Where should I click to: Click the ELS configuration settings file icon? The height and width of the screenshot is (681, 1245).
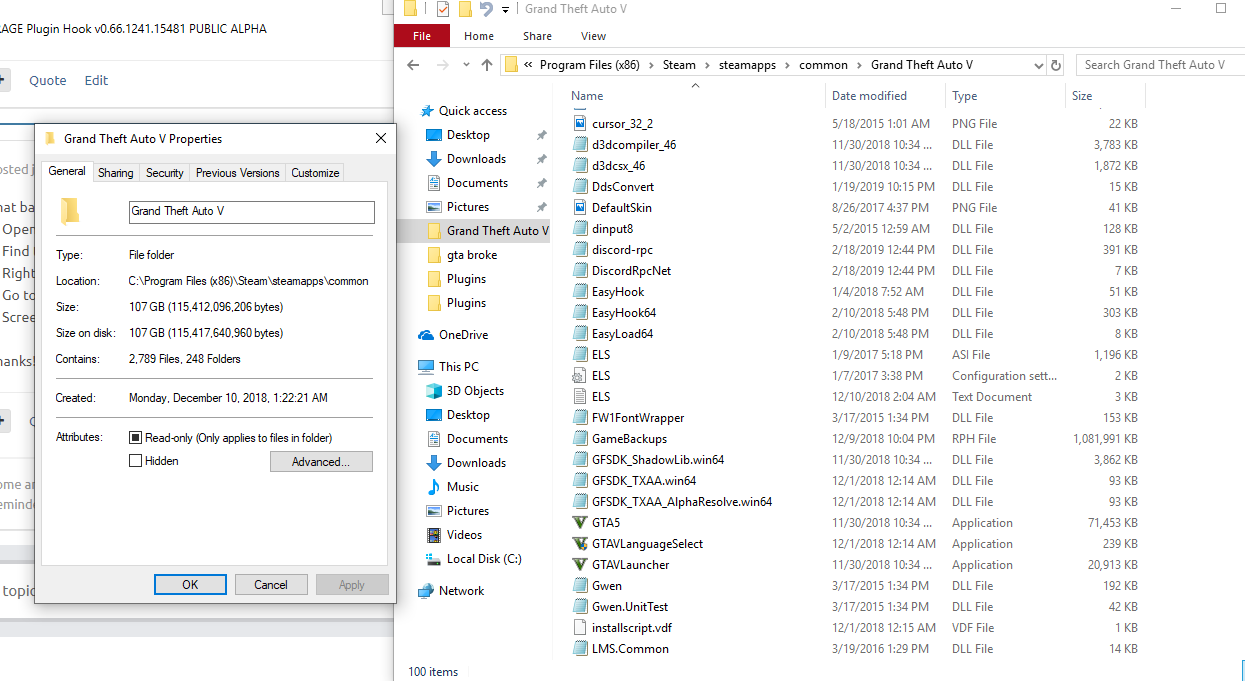pyautogui.click(x=580, y=375)
